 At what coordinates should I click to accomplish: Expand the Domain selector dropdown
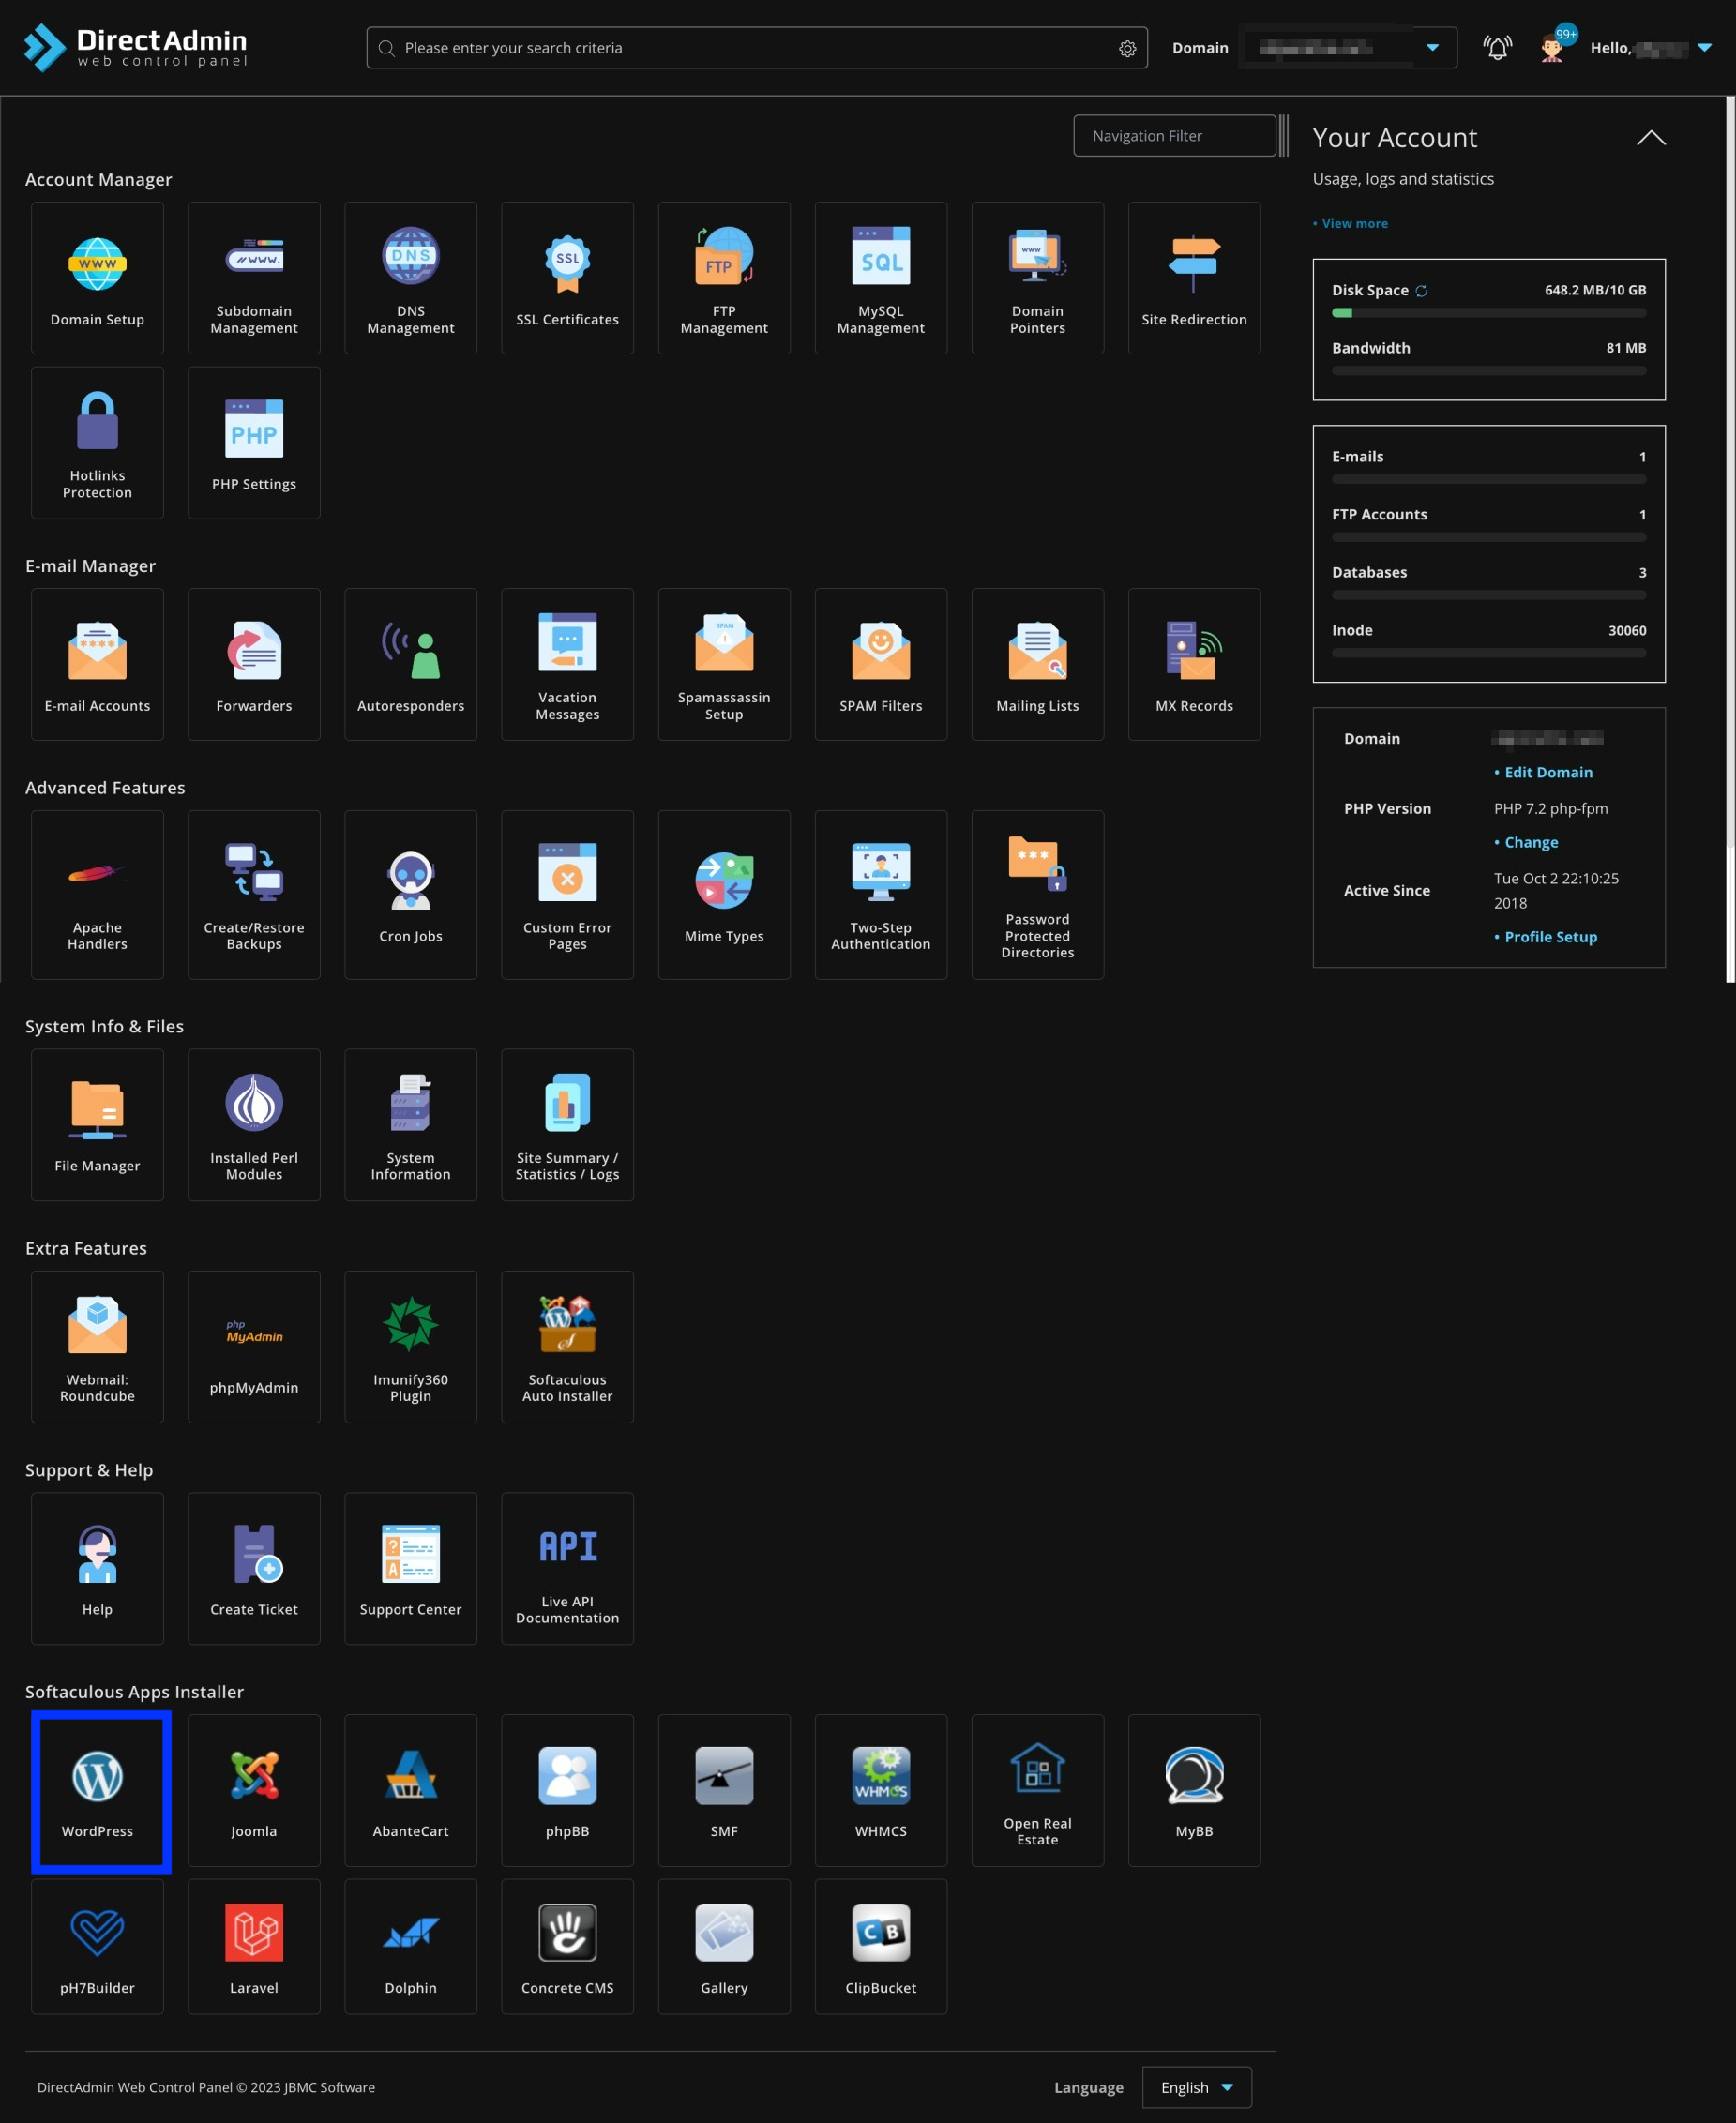tap(1432, 48)
